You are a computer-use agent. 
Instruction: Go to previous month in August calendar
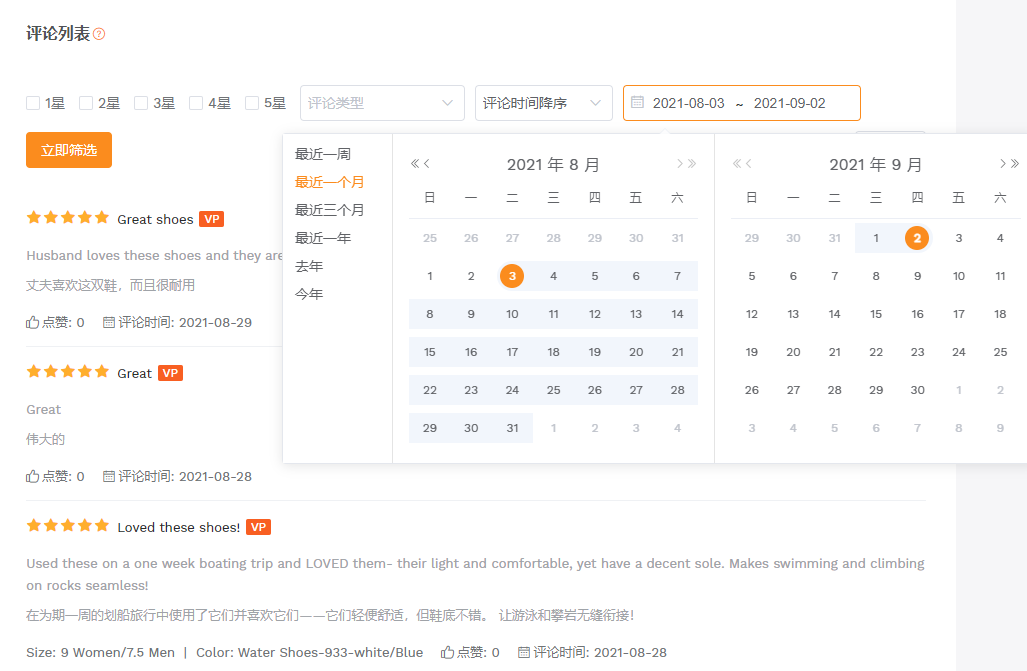click(428, 164)
